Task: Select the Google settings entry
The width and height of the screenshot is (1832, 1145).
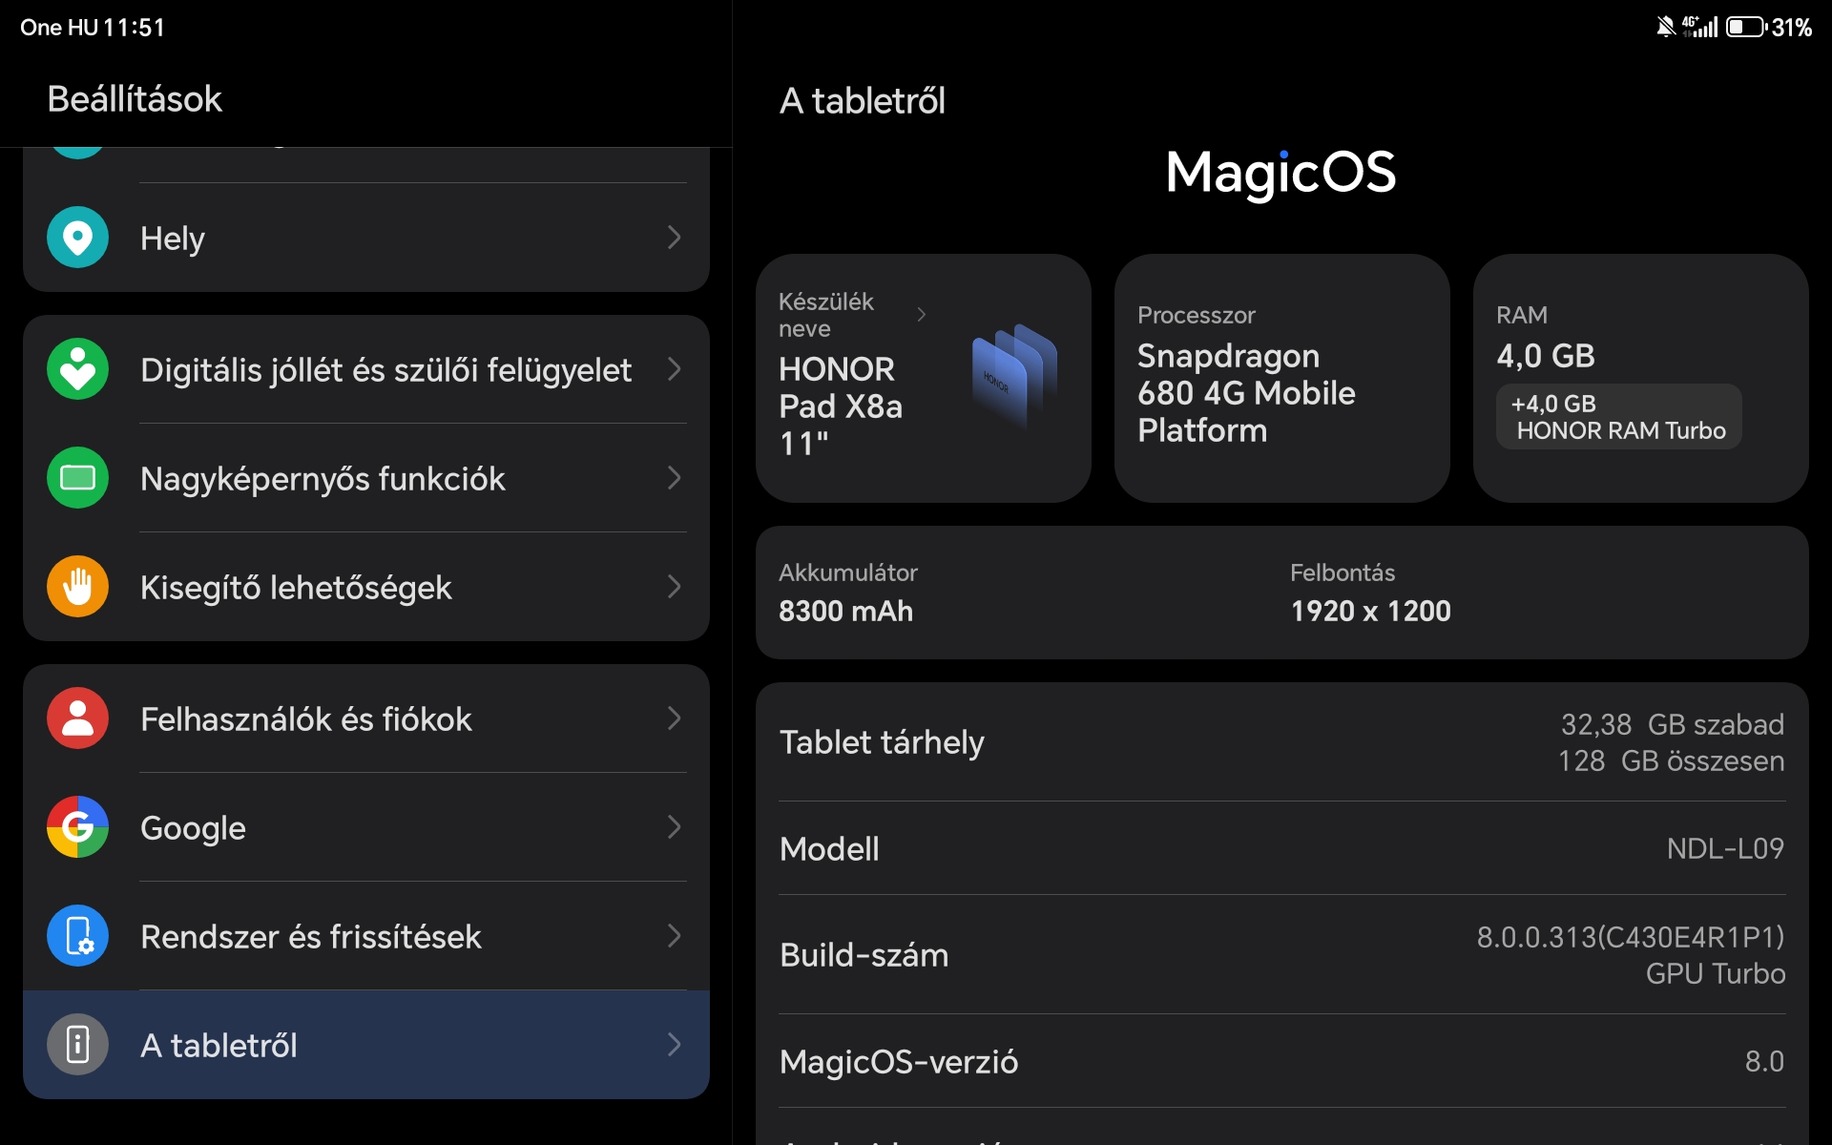Action: click(366, 827)
